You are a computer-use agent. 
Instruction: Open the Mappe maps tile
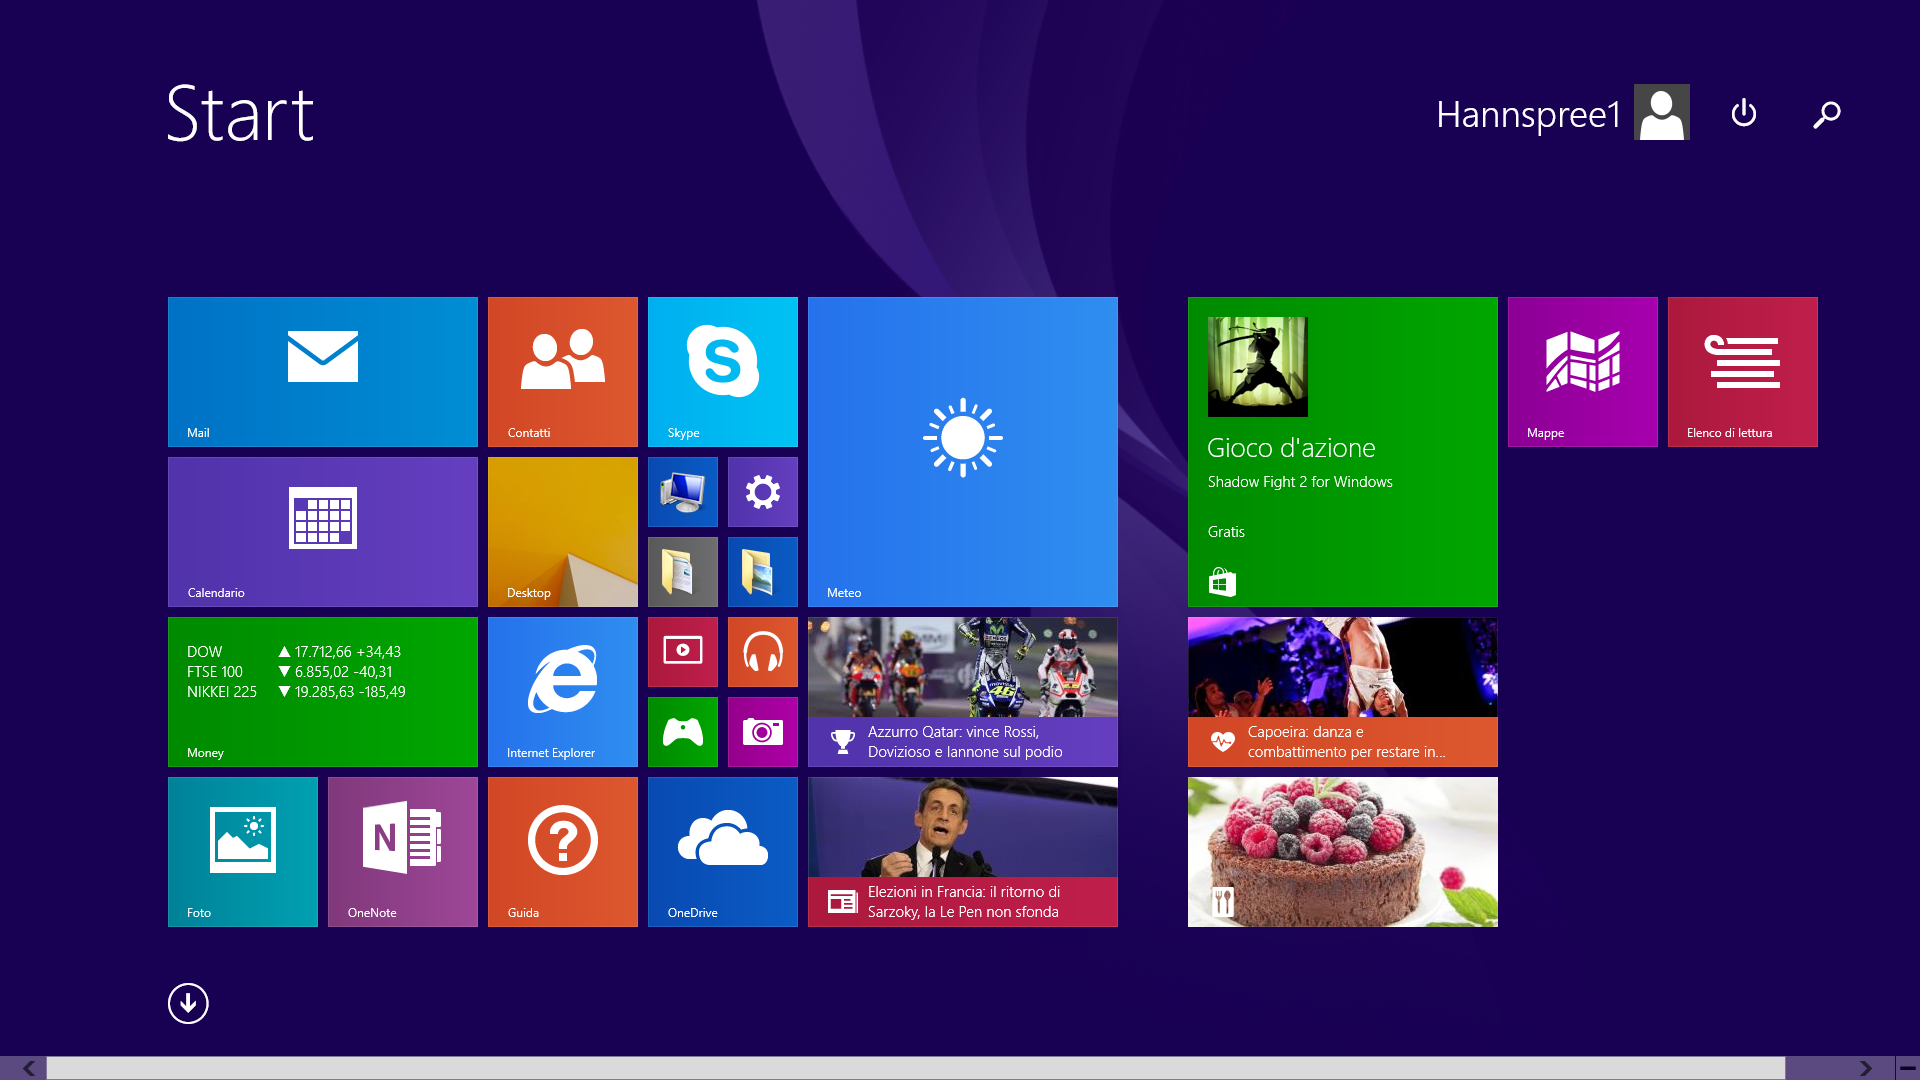click(x=1582, y=371)
